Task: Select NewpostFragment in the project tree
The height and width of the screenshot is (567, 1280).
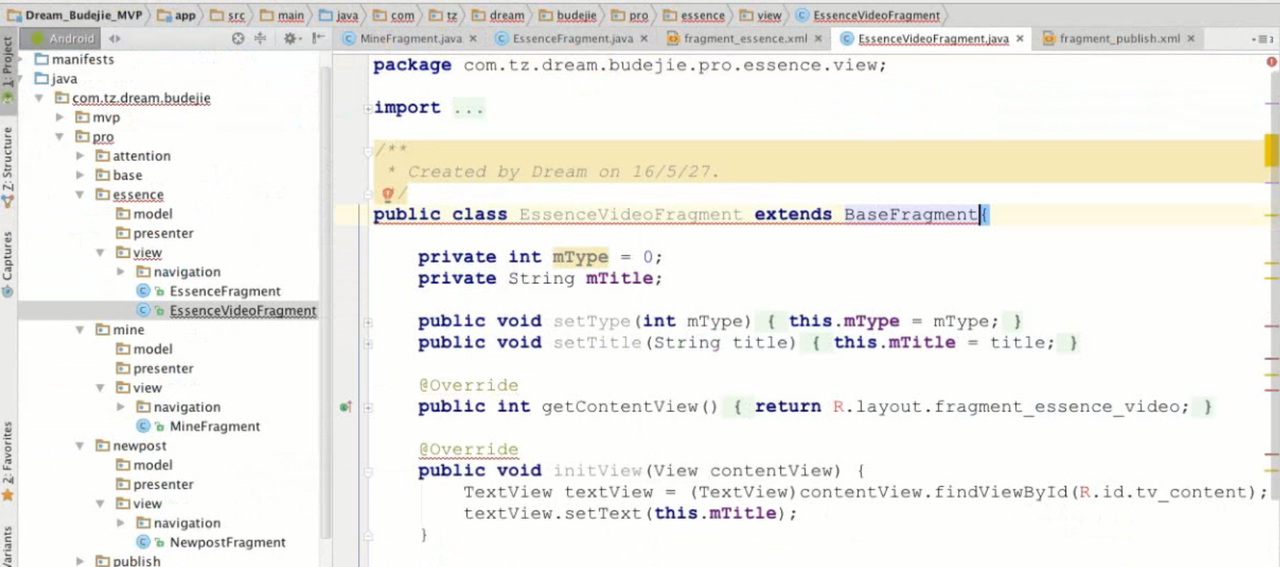Action: click(x=228, y=542)
